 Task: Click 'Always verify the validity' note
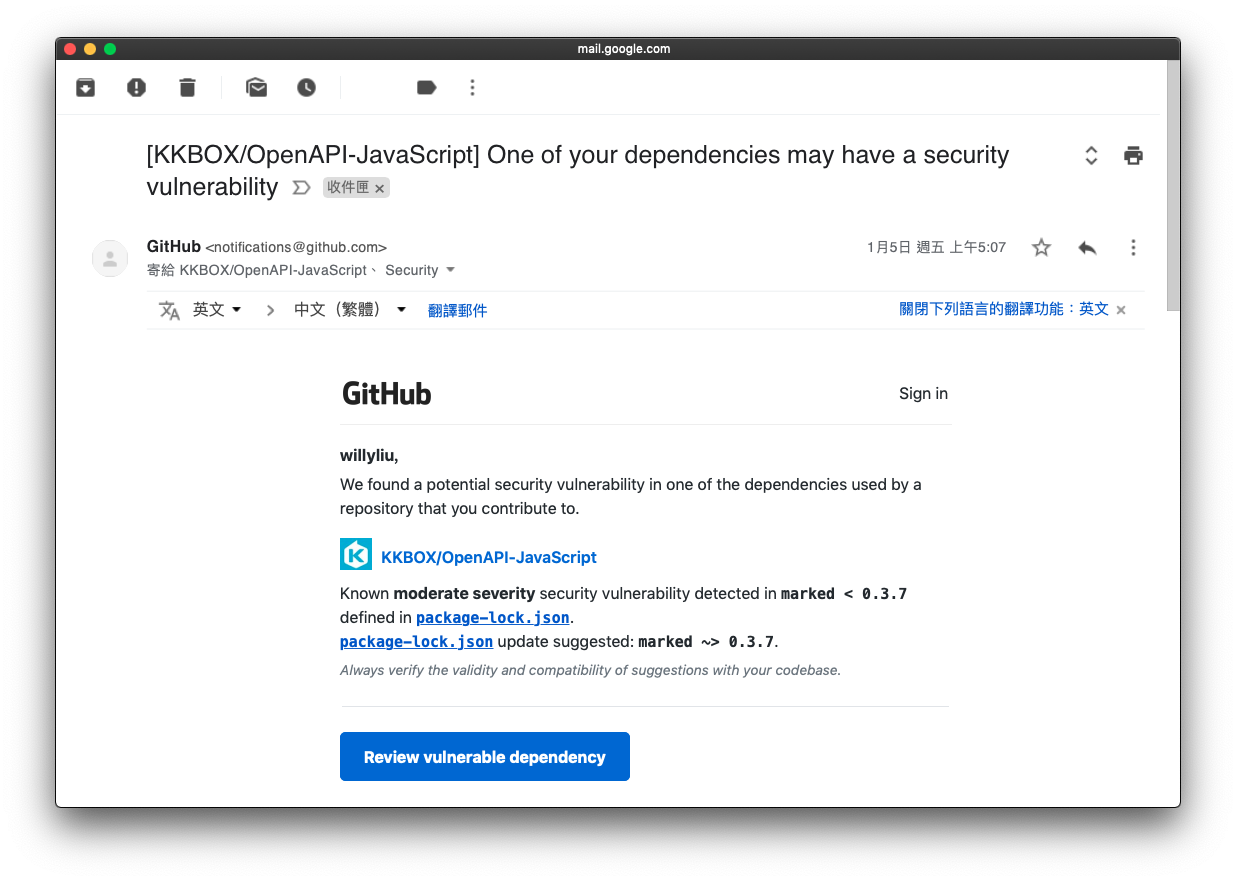point(590,670)
